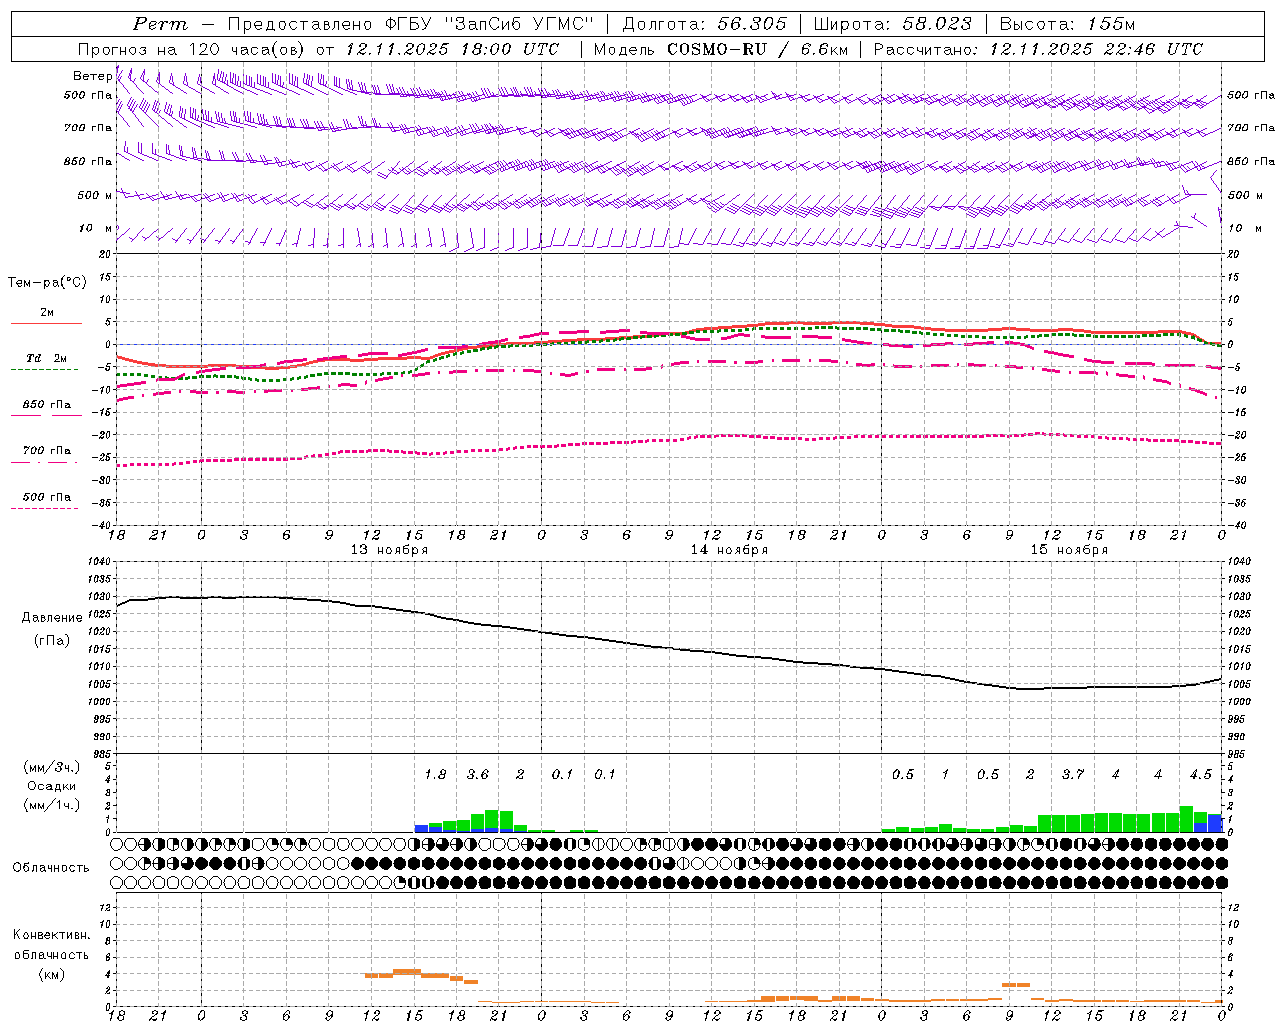
Task: Click the '(км)' unit under convective cloud label
Action: click(x=51, y=974)
